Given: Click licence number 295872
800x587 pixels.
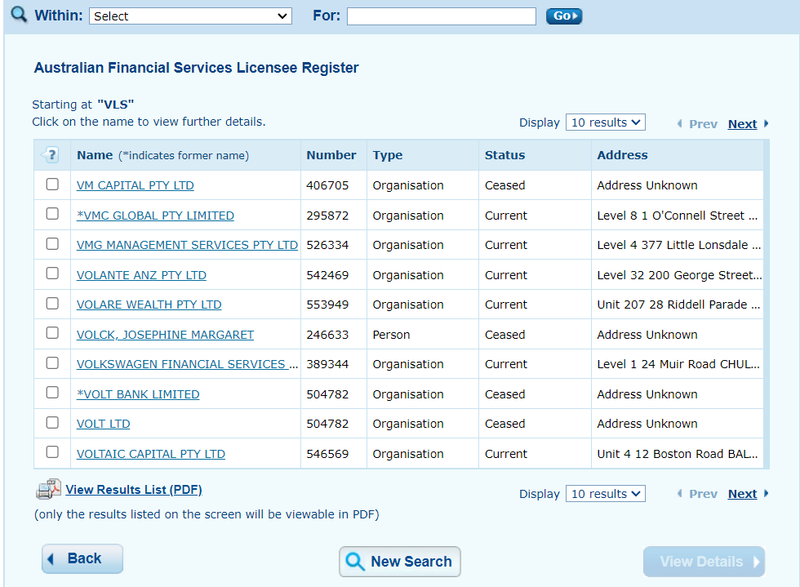Looking at the screenshot, I should pyautogui.click(x=327, y=216).
